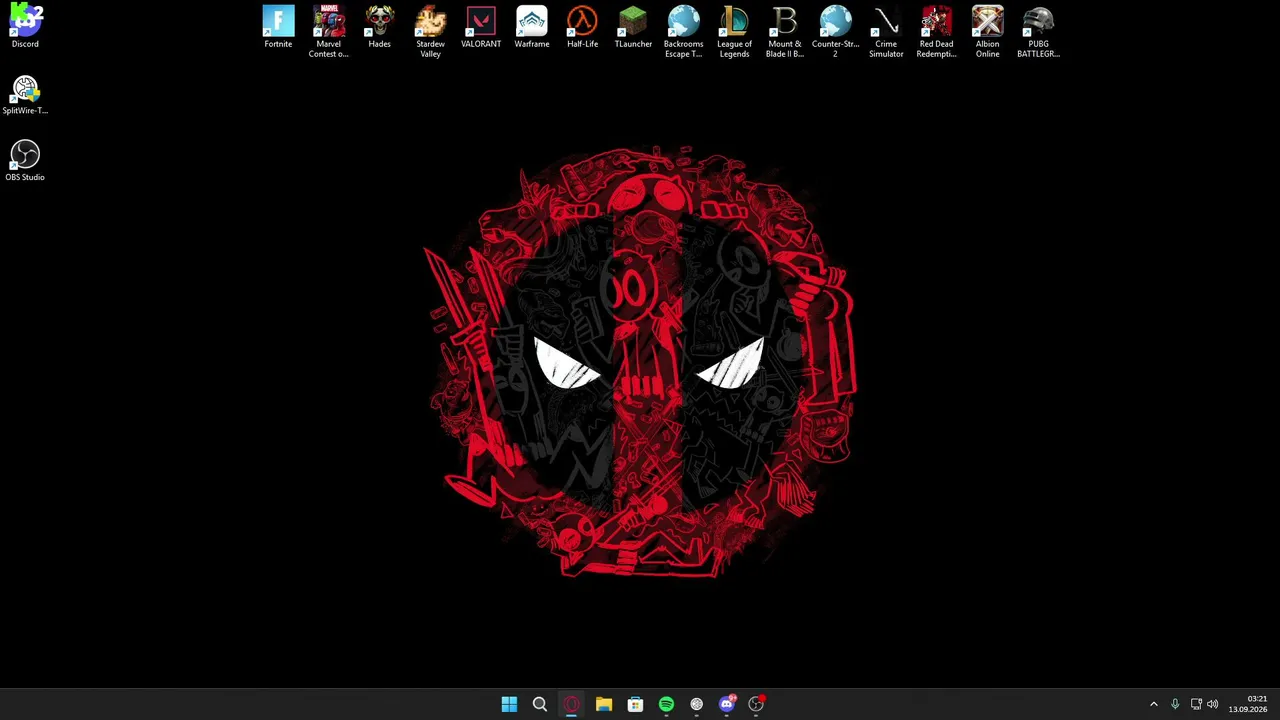This screenshot has width=1280, height=720.
Task: Select the Counter-Strike 2 desktop shortcut
Action: (x=836, y=31)
